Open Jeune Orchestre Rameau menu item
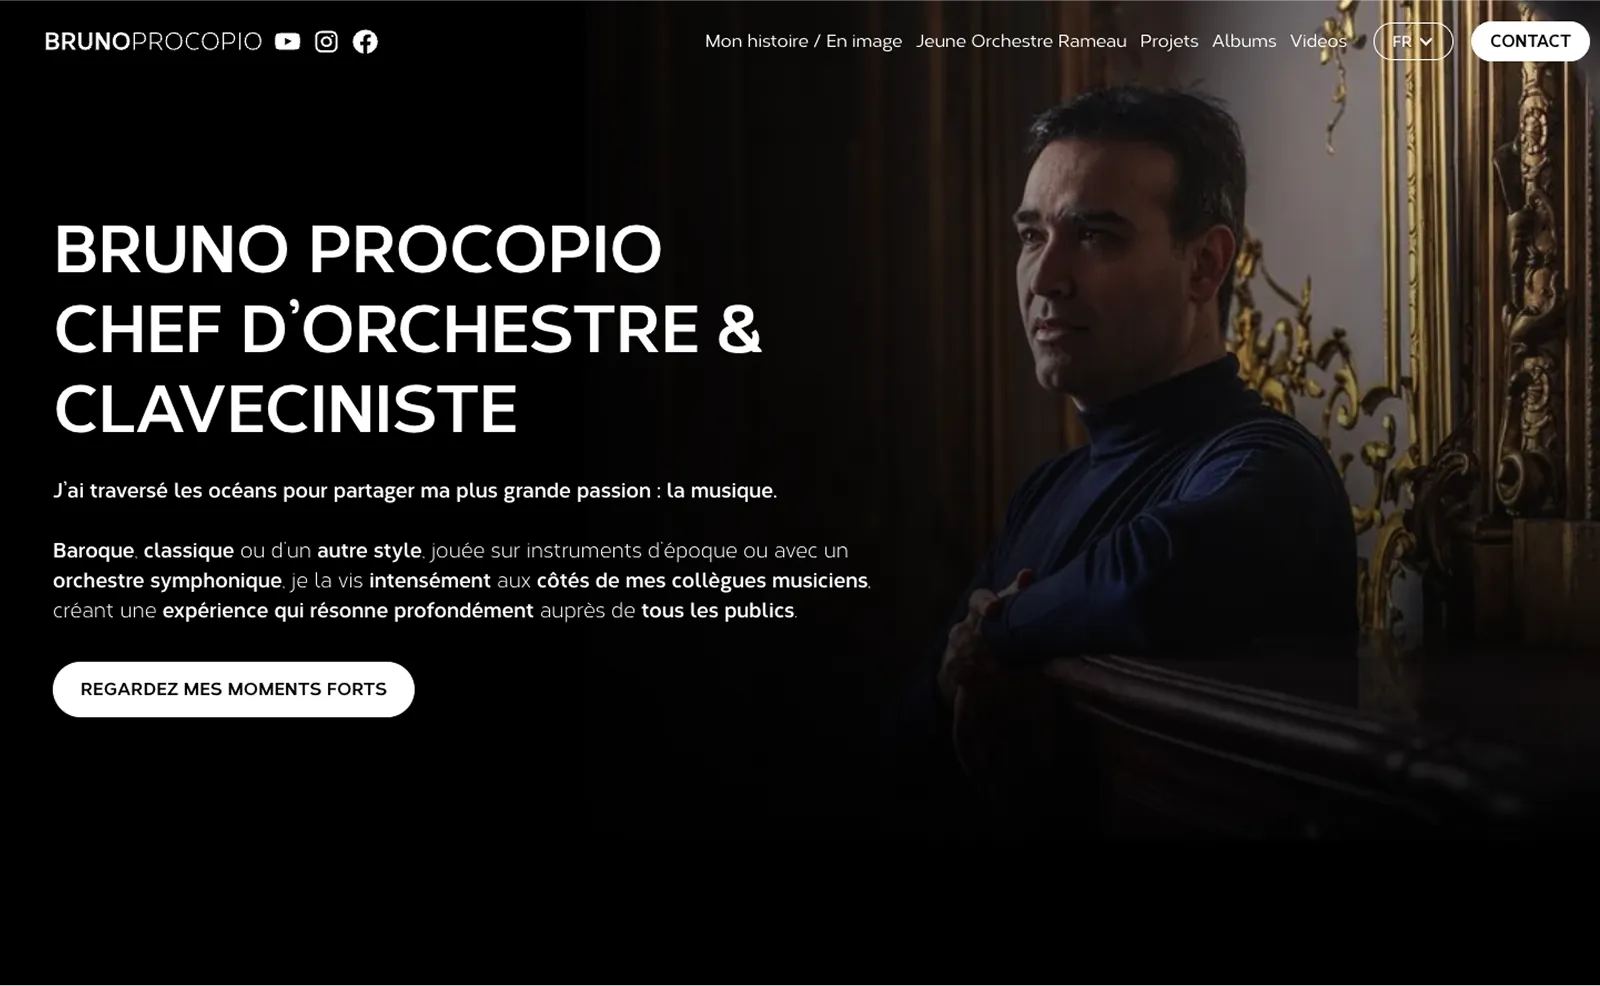The height and width of the screenshot is (986, 1600). point(1021,41)
